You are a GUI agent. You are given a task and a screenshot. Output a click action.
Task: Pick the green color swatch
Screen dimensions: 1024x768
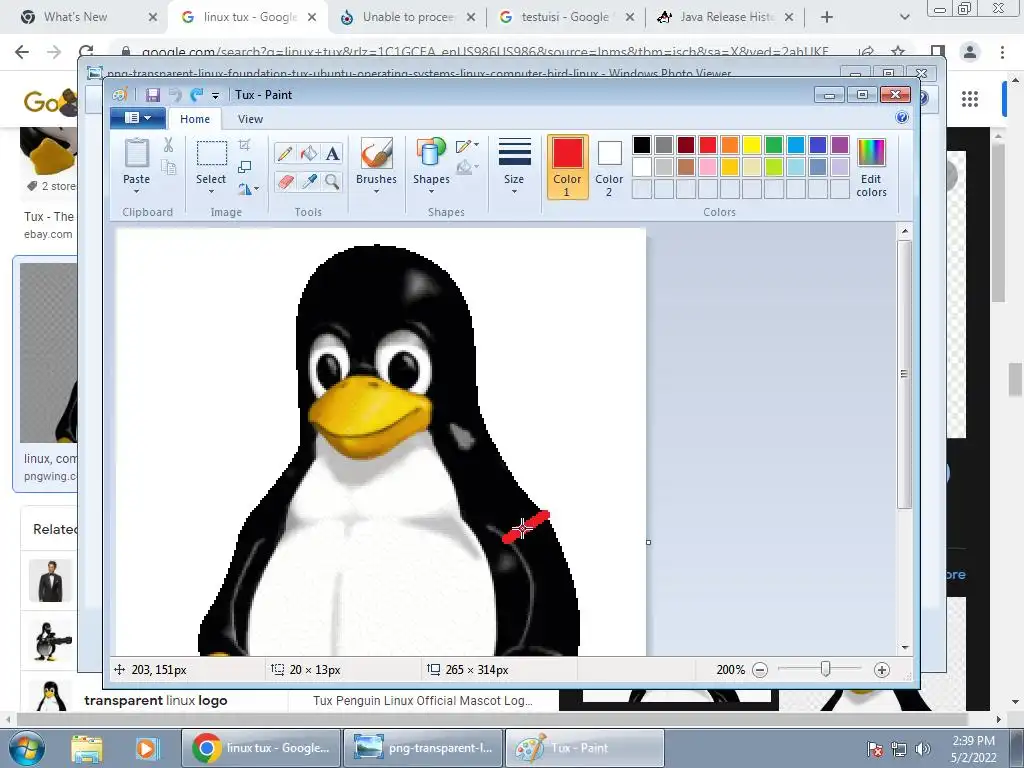point(774,144)
